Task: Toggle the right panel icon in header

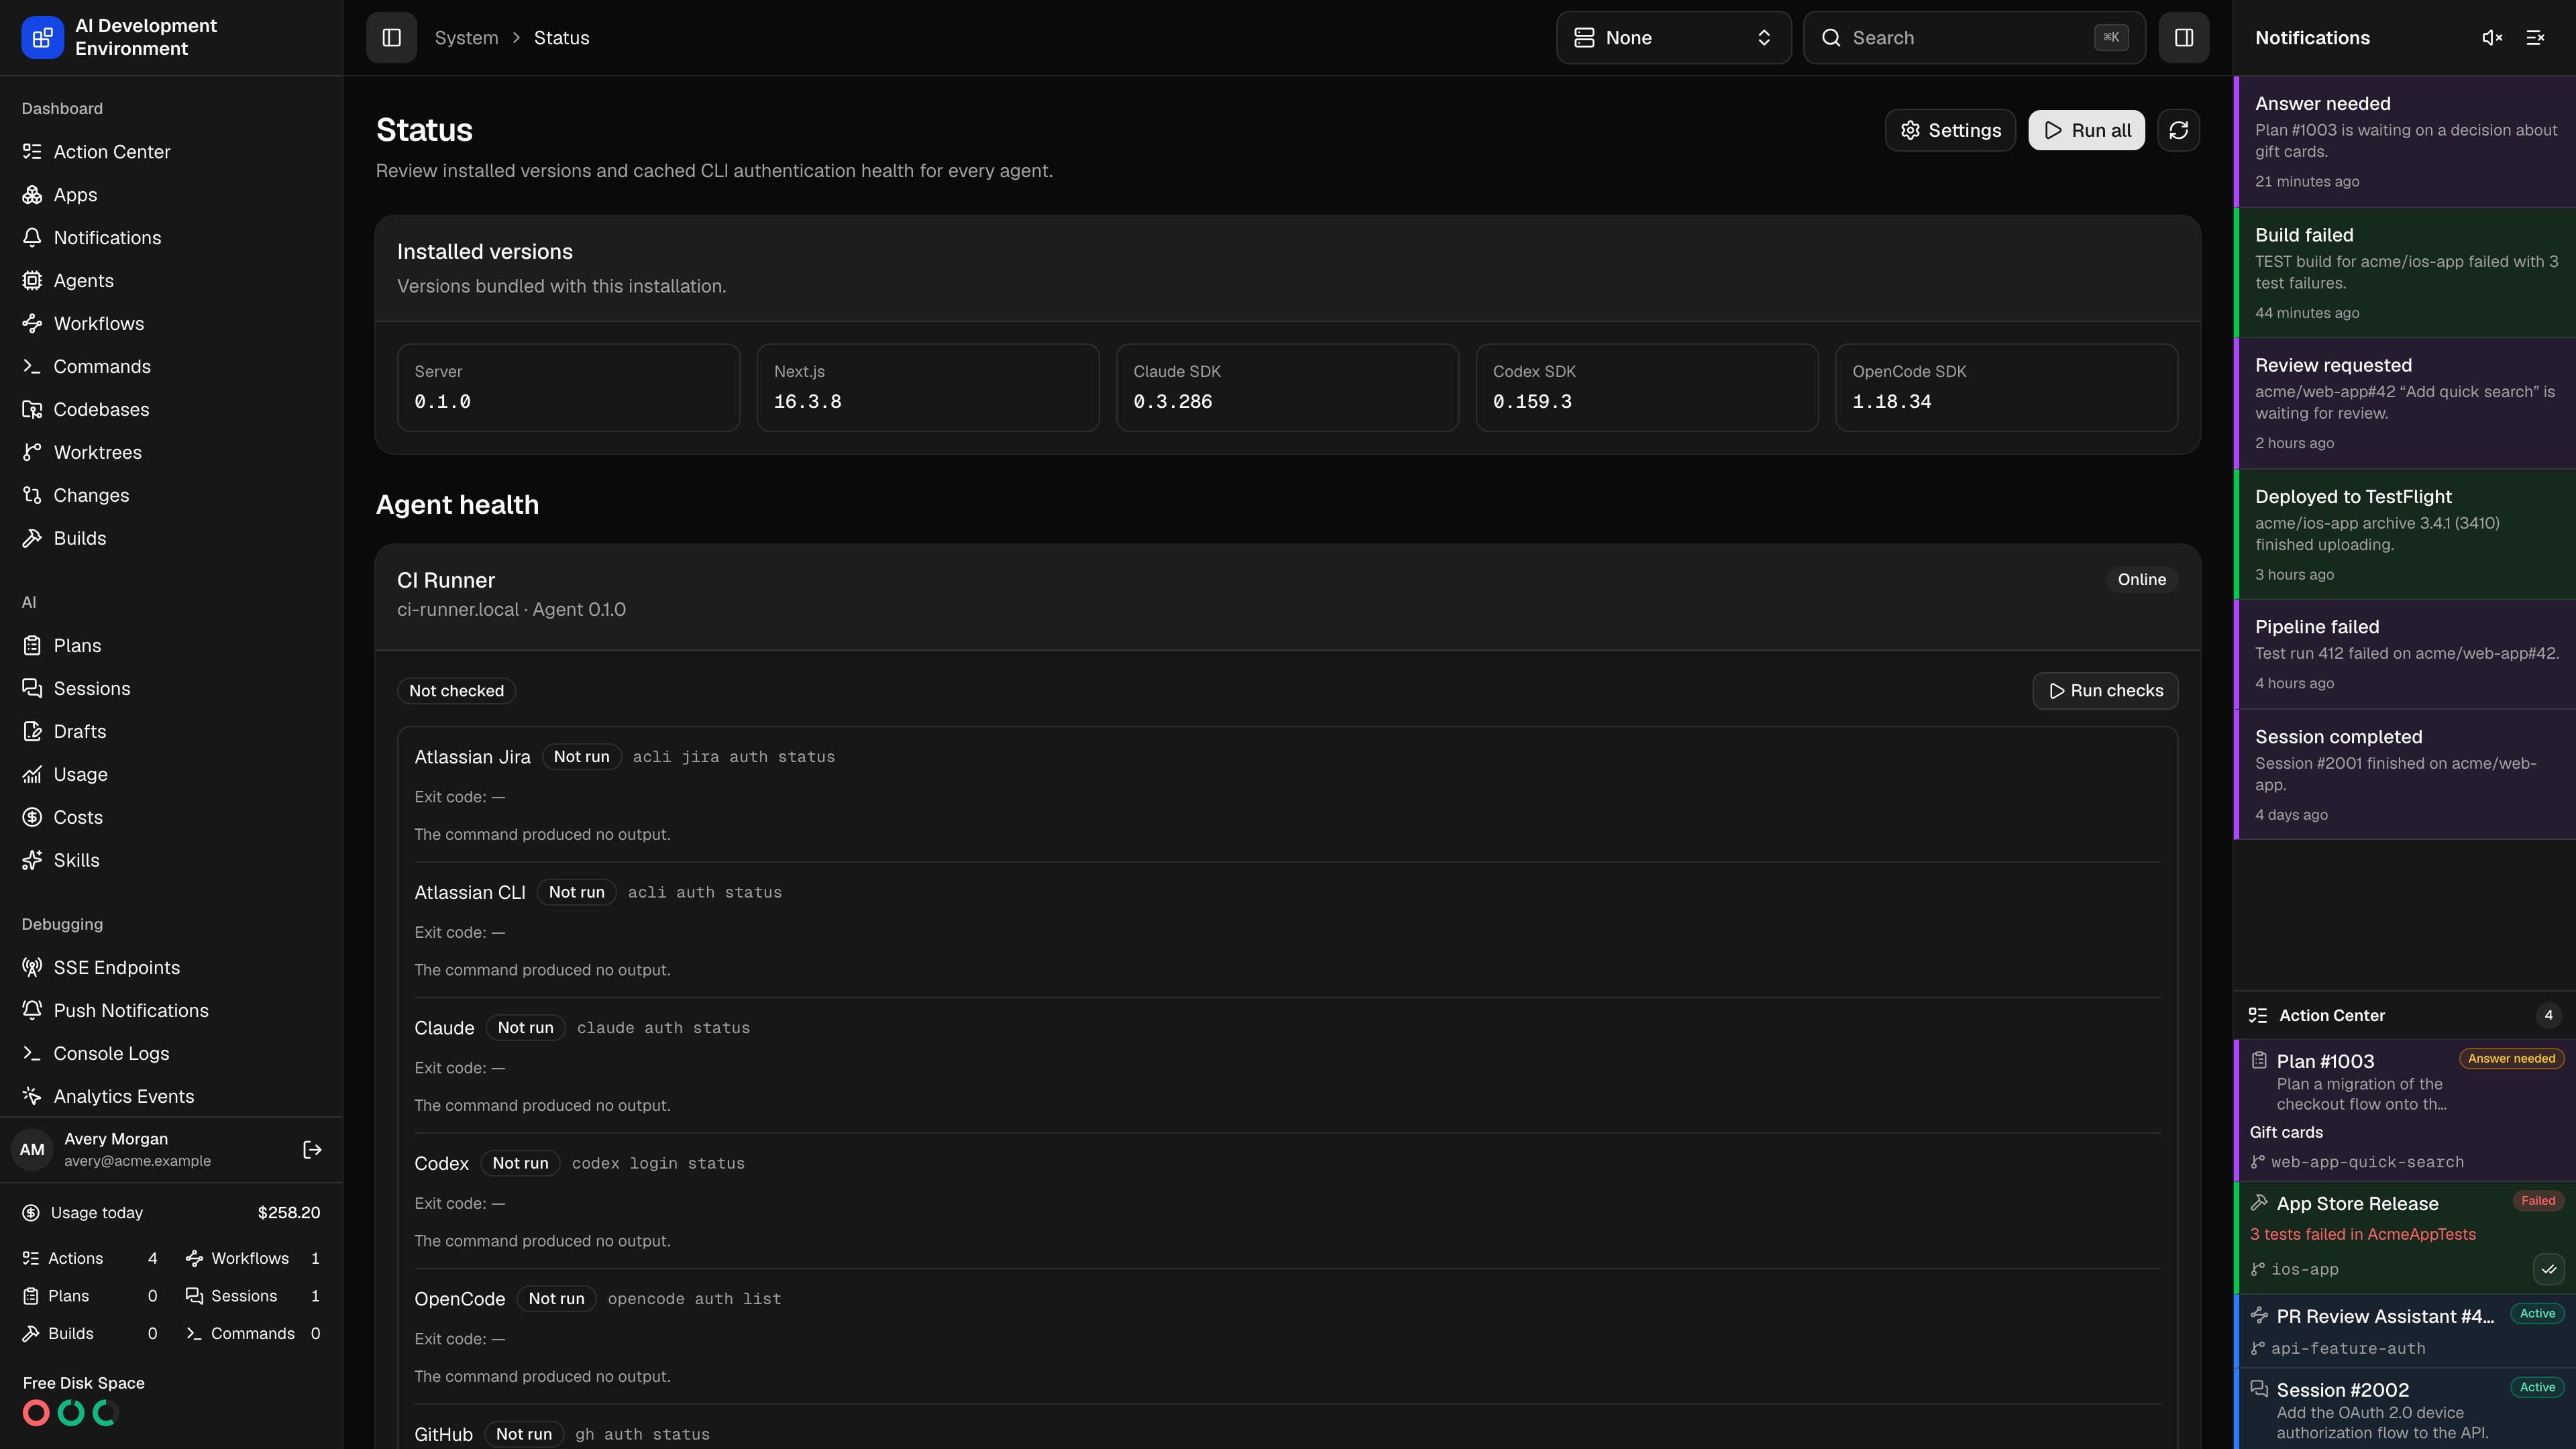Action: point(2184,38)
